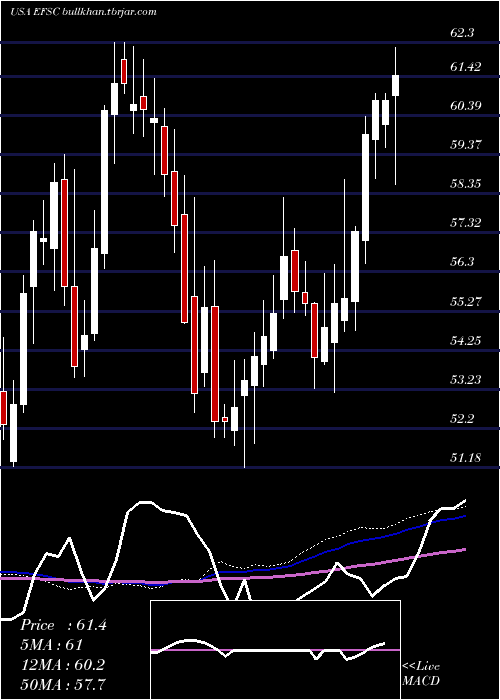Click the MACD line in the inset panel

268,649
